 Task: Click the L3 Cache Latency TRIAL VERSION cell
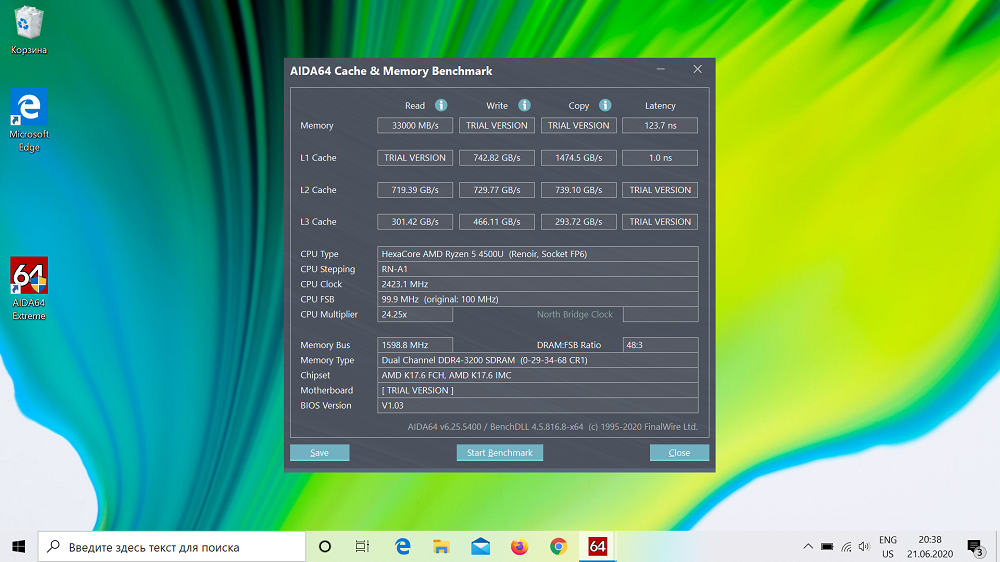(x=660, y=222)
